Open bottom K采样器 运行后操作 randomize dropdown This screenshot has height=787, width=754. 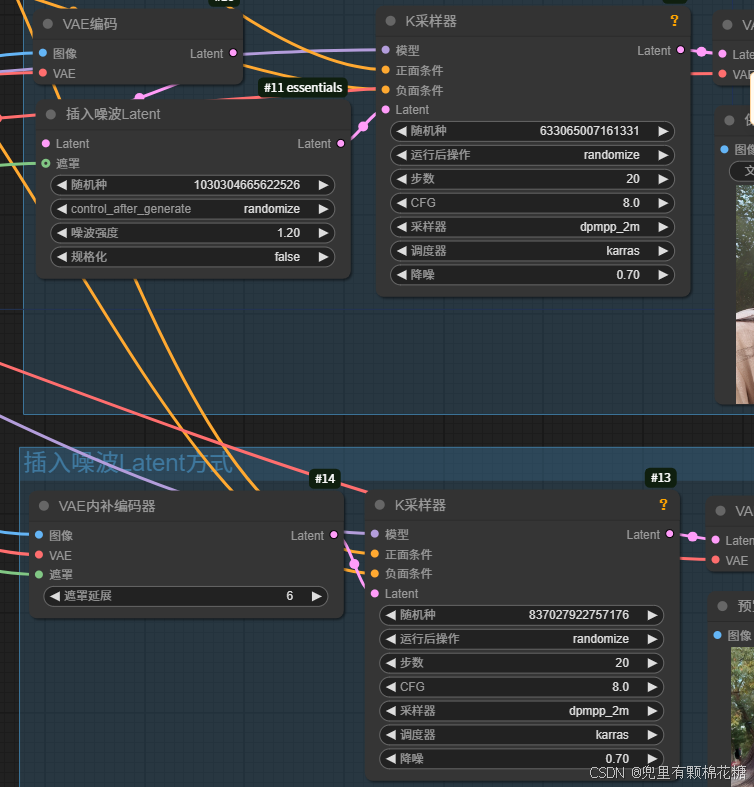point(521,639)
